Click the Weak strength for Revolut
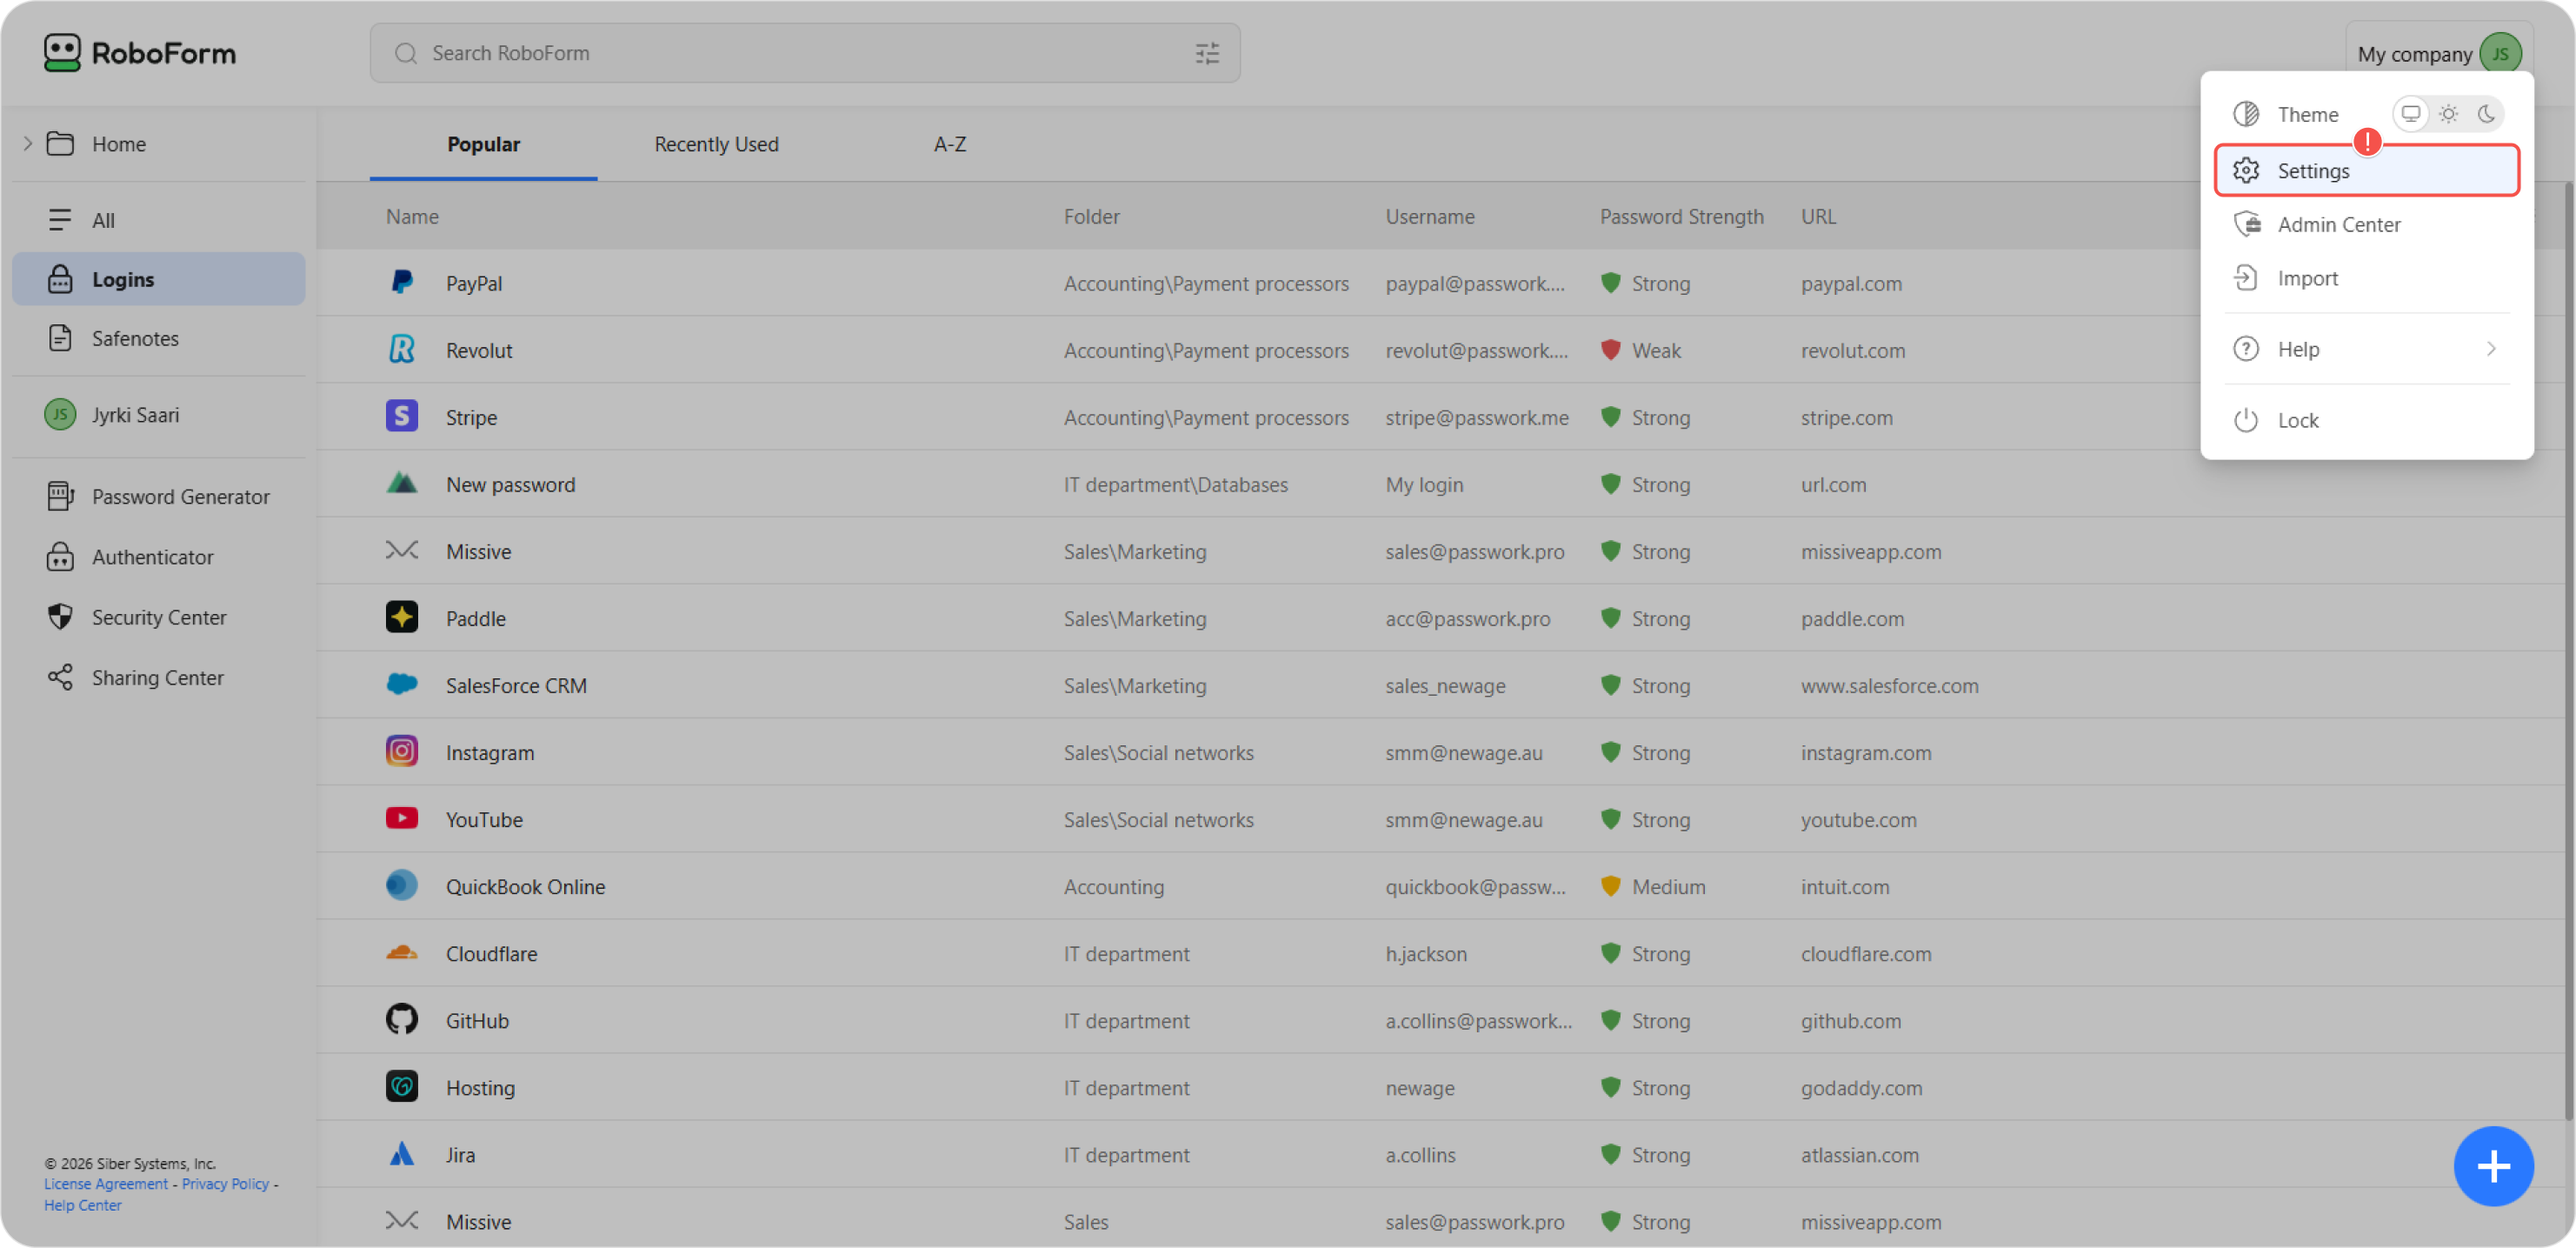Screen dimensions: 2576x1248 point(1640,350)
